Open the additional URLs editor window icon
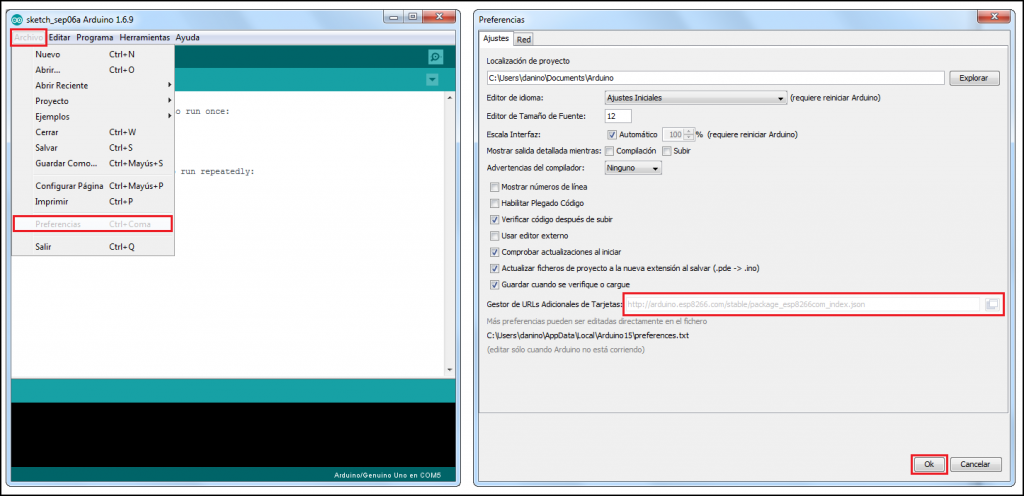Screen dimensions: 1024x496 (993, 304)
